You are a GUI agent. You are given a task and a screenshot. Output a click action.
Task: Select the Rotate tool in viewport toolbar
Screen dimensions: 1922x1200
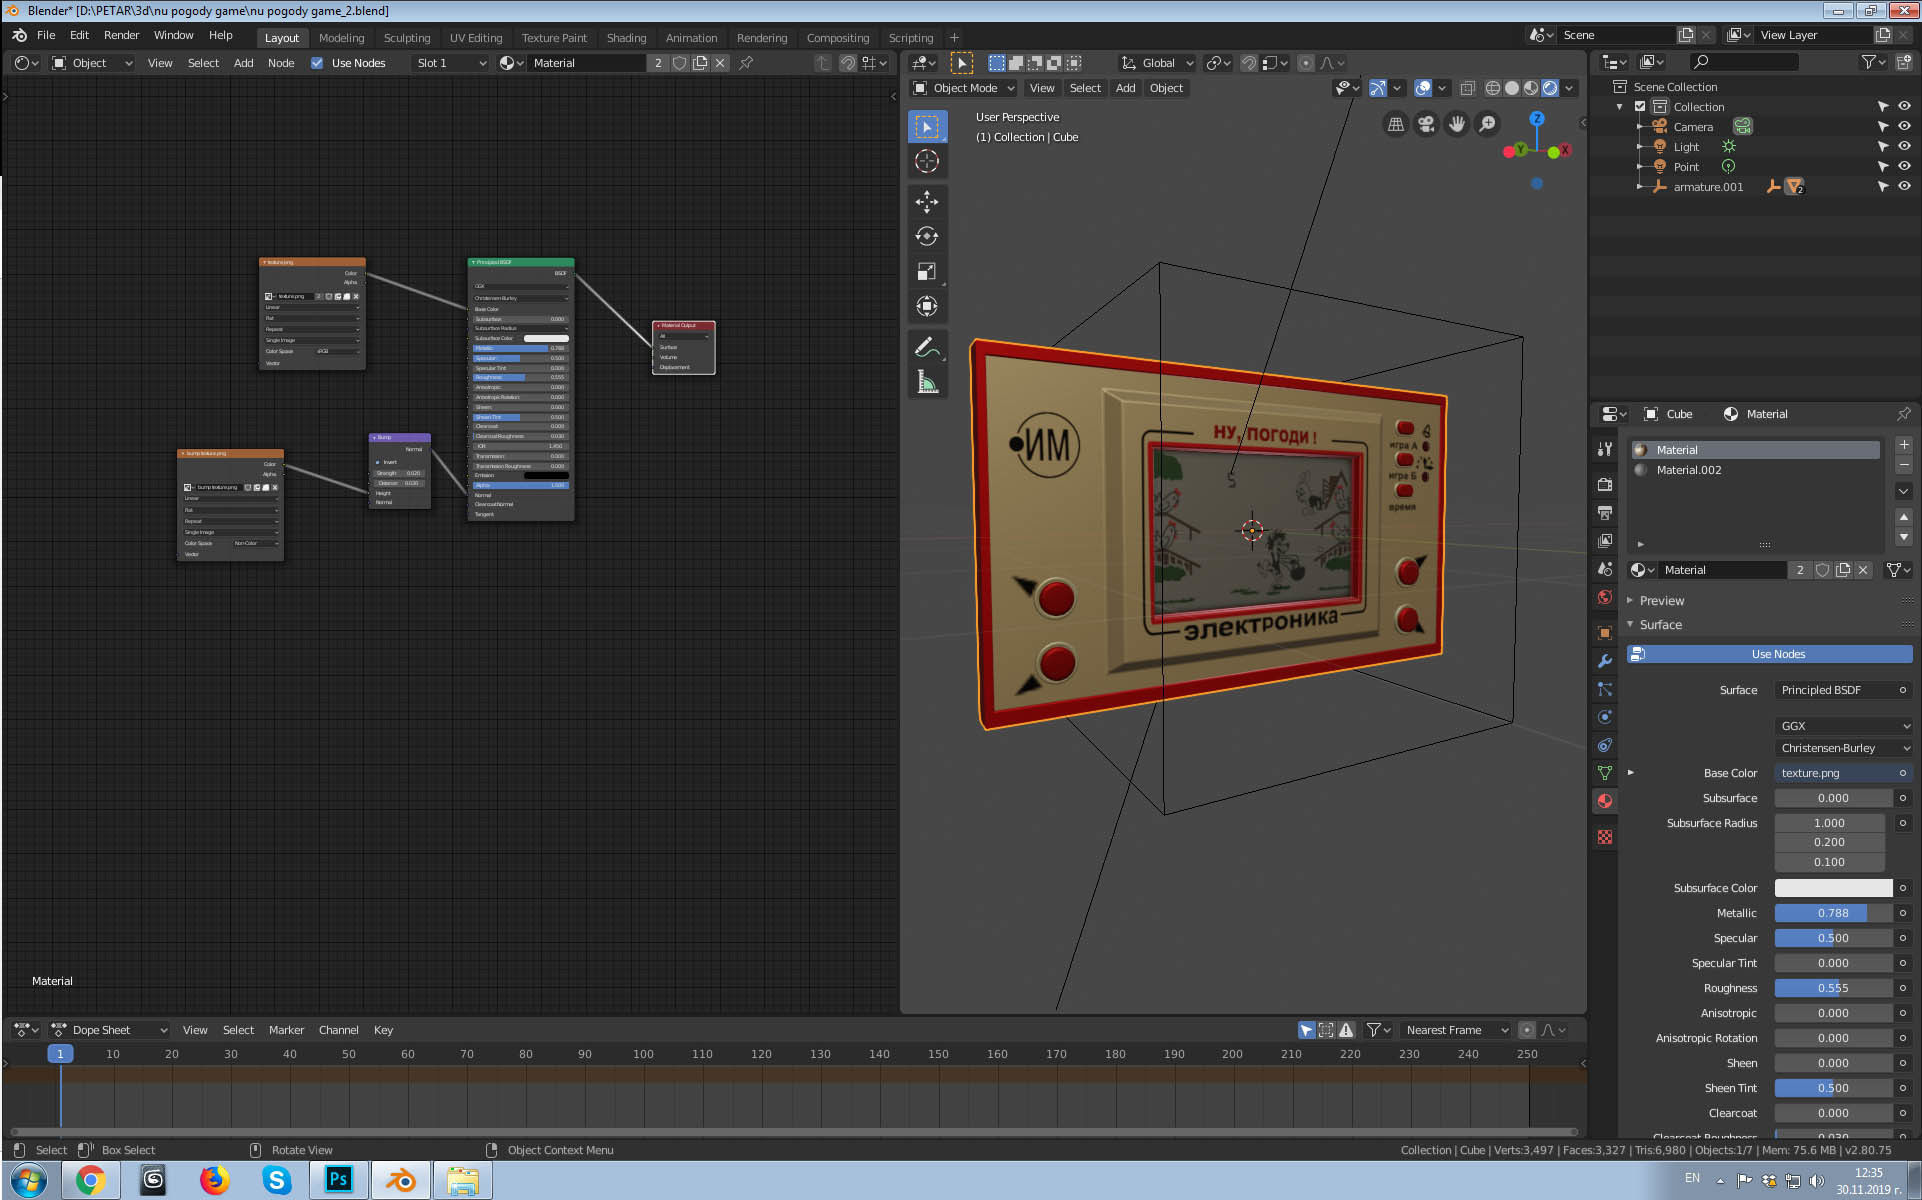pos(927,236)
